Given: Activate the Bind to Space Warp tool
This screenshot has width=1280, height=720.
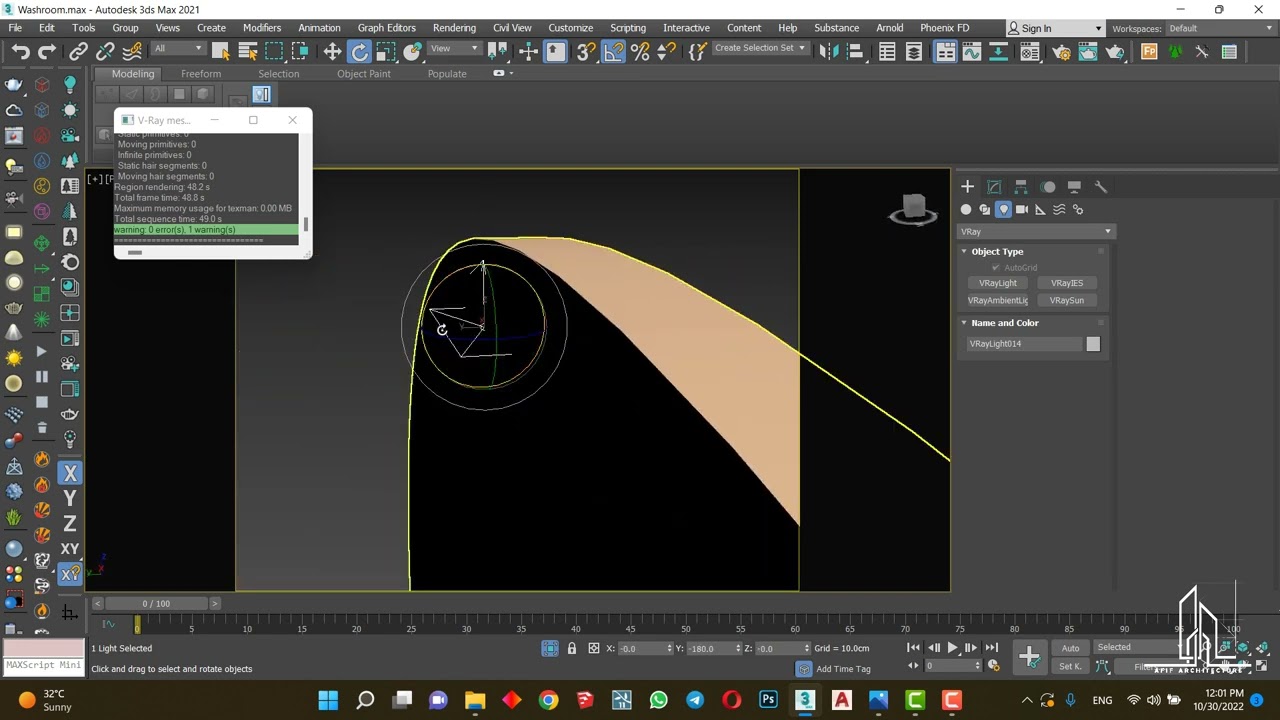Looking at the screenshot, I should pyautogui.click(x=131, y=52).
